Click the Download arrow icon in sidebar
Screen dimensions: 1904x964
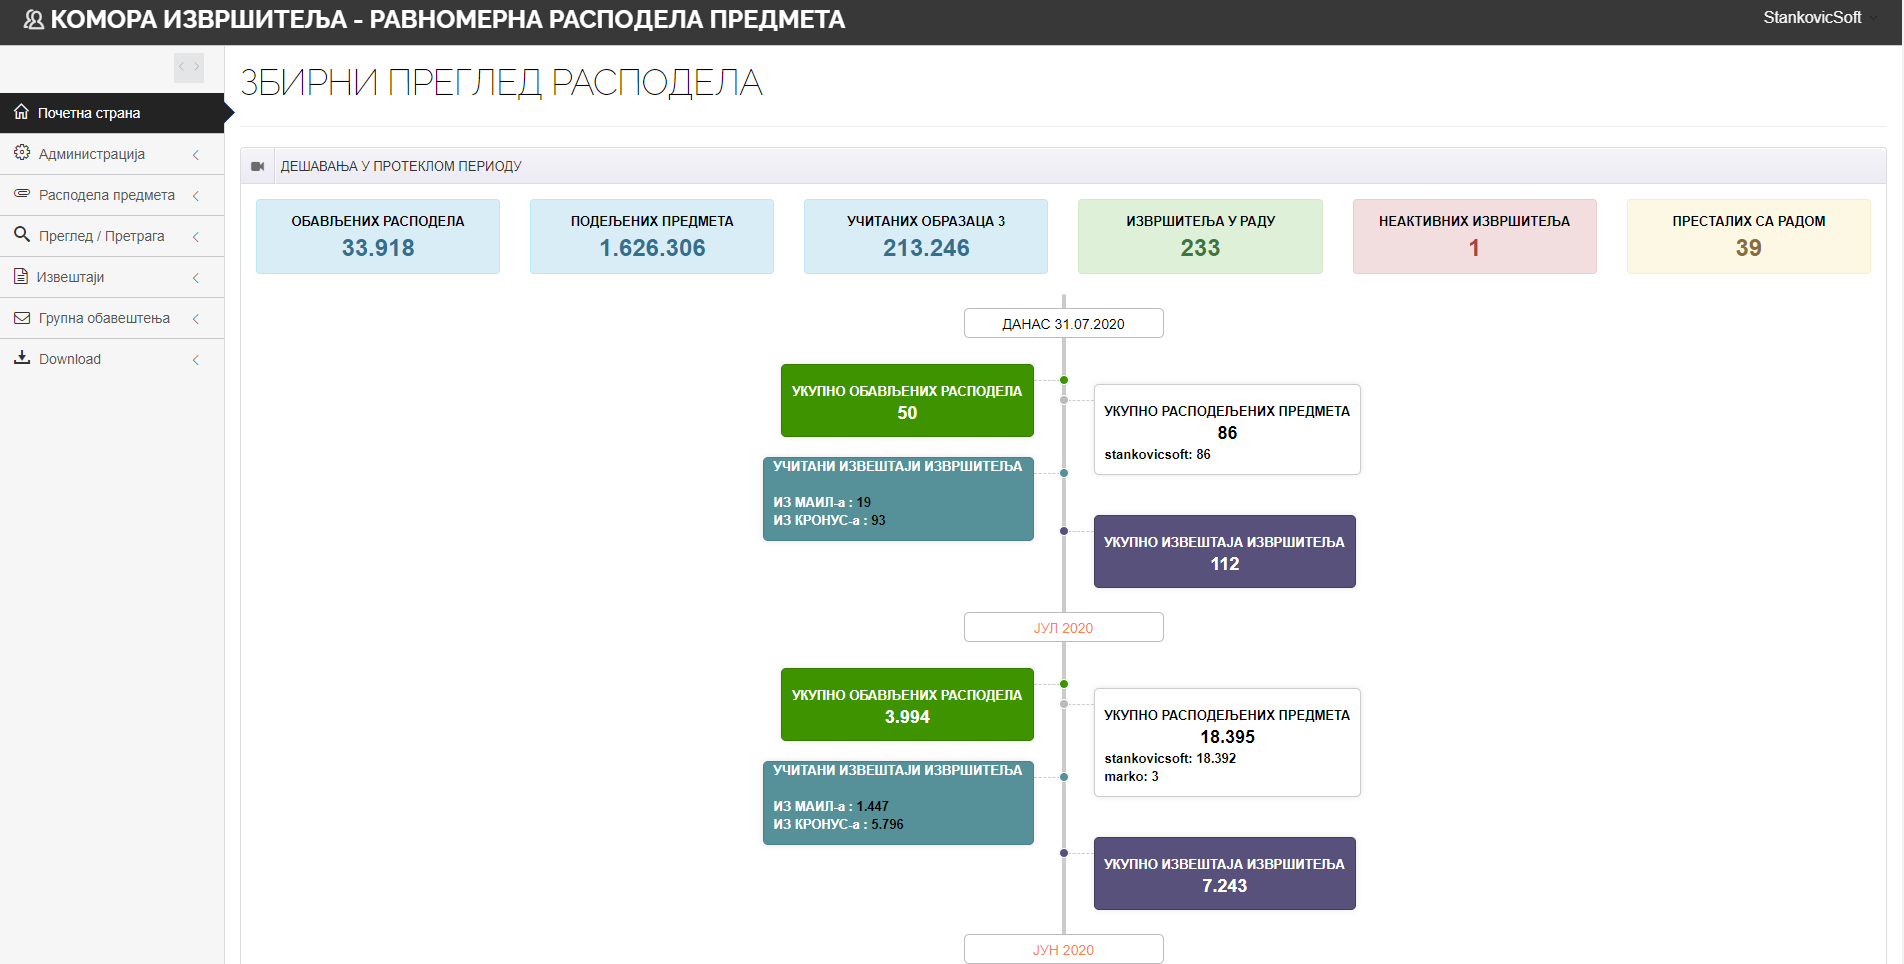[x=21, y=358]
